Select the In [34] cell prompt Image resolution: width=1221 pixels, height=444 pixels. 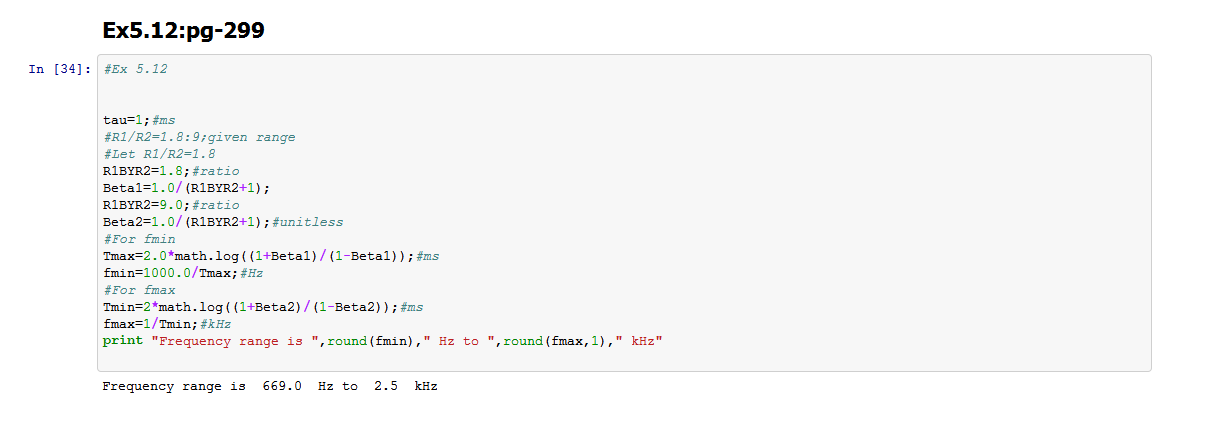tap(60, 70)
